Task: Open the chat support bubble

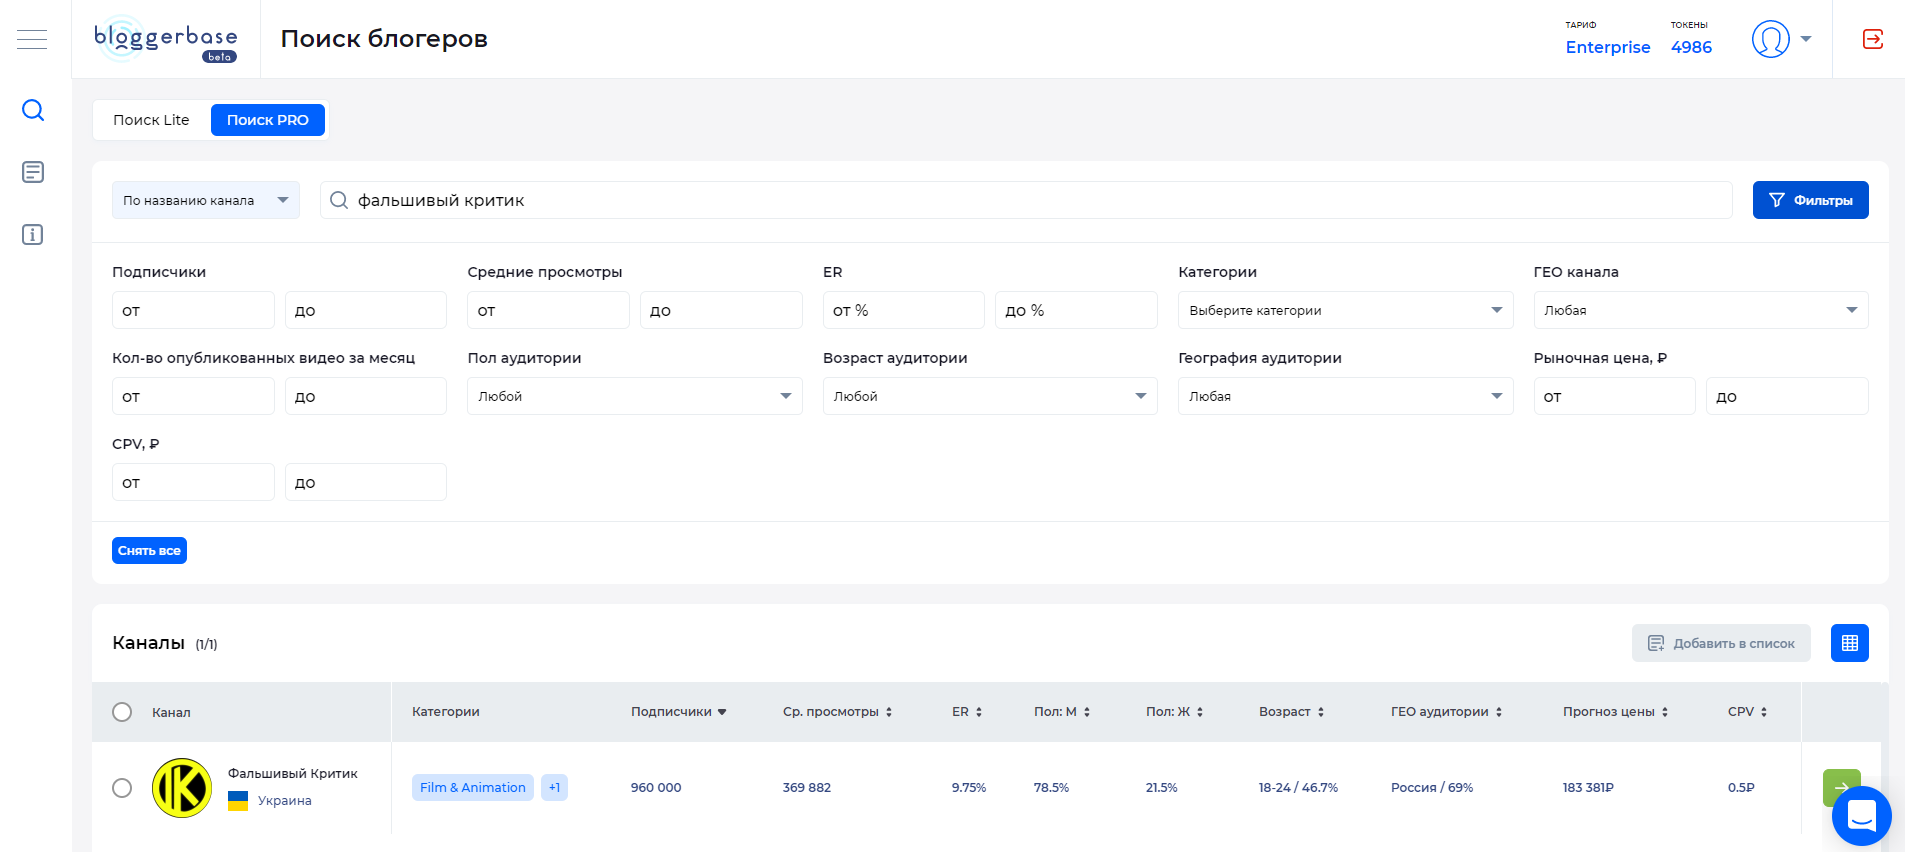Action: pyautogui.click(x=1861, y=816)
